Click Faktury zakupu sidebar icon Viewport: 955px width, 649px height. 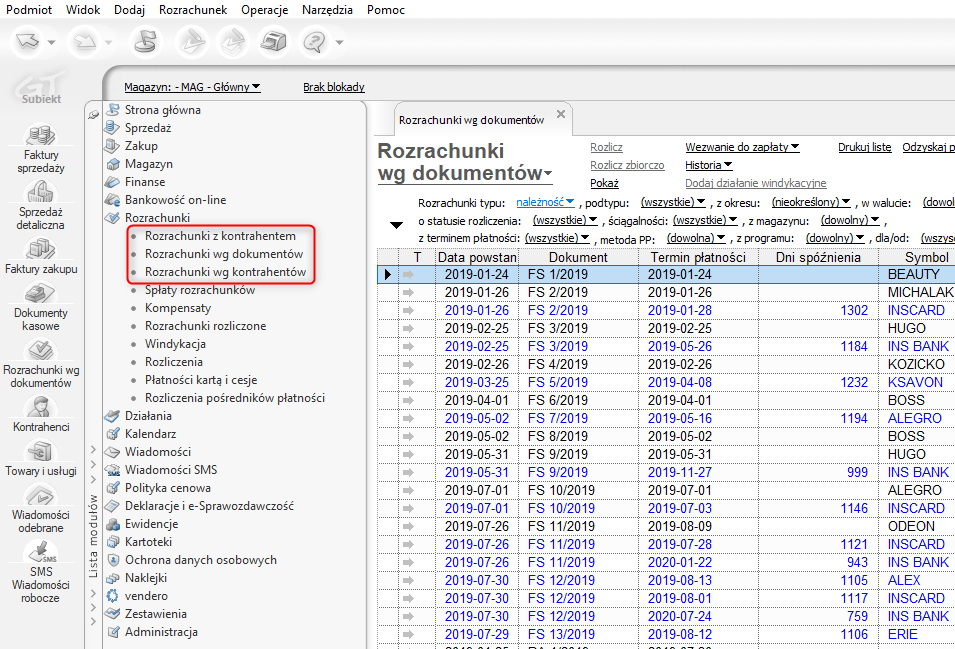click(x=40, y=250)
